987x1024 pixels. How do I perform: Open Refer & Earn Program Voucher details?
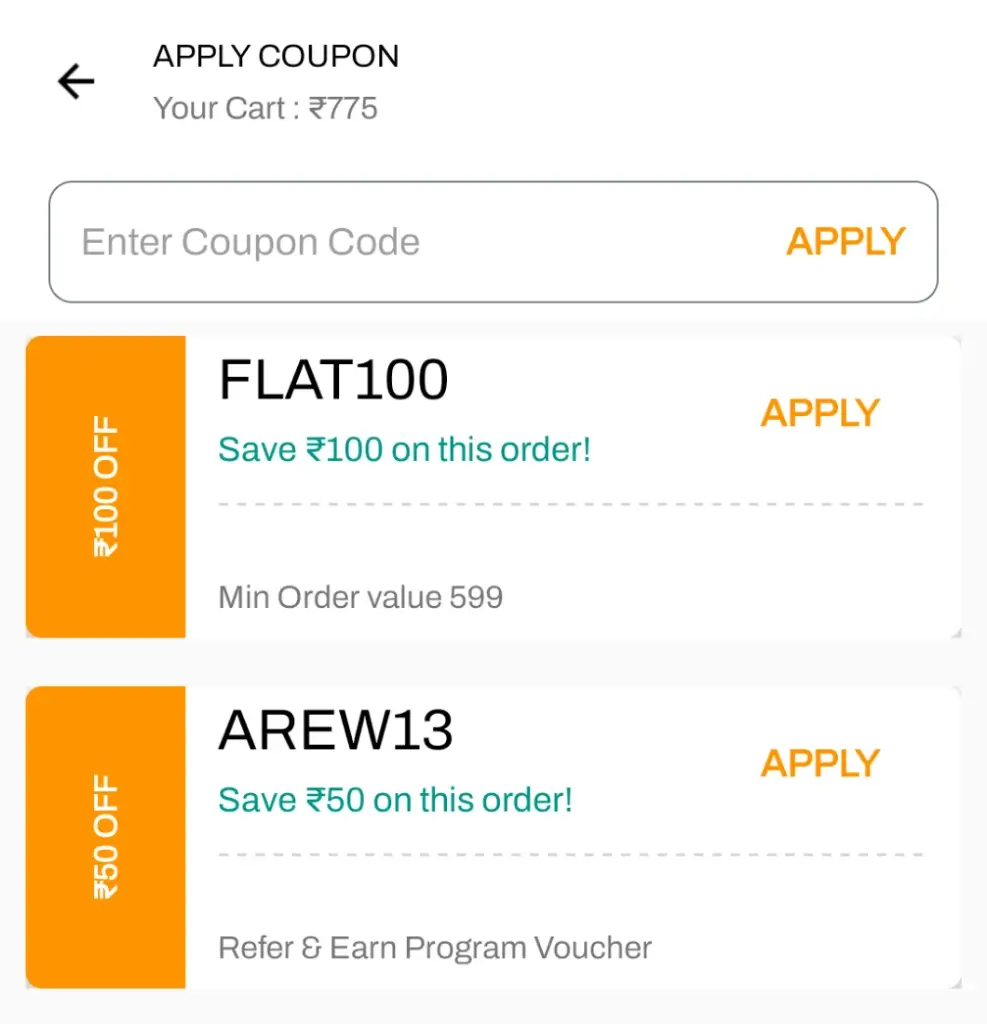click(x=435, y=948)
